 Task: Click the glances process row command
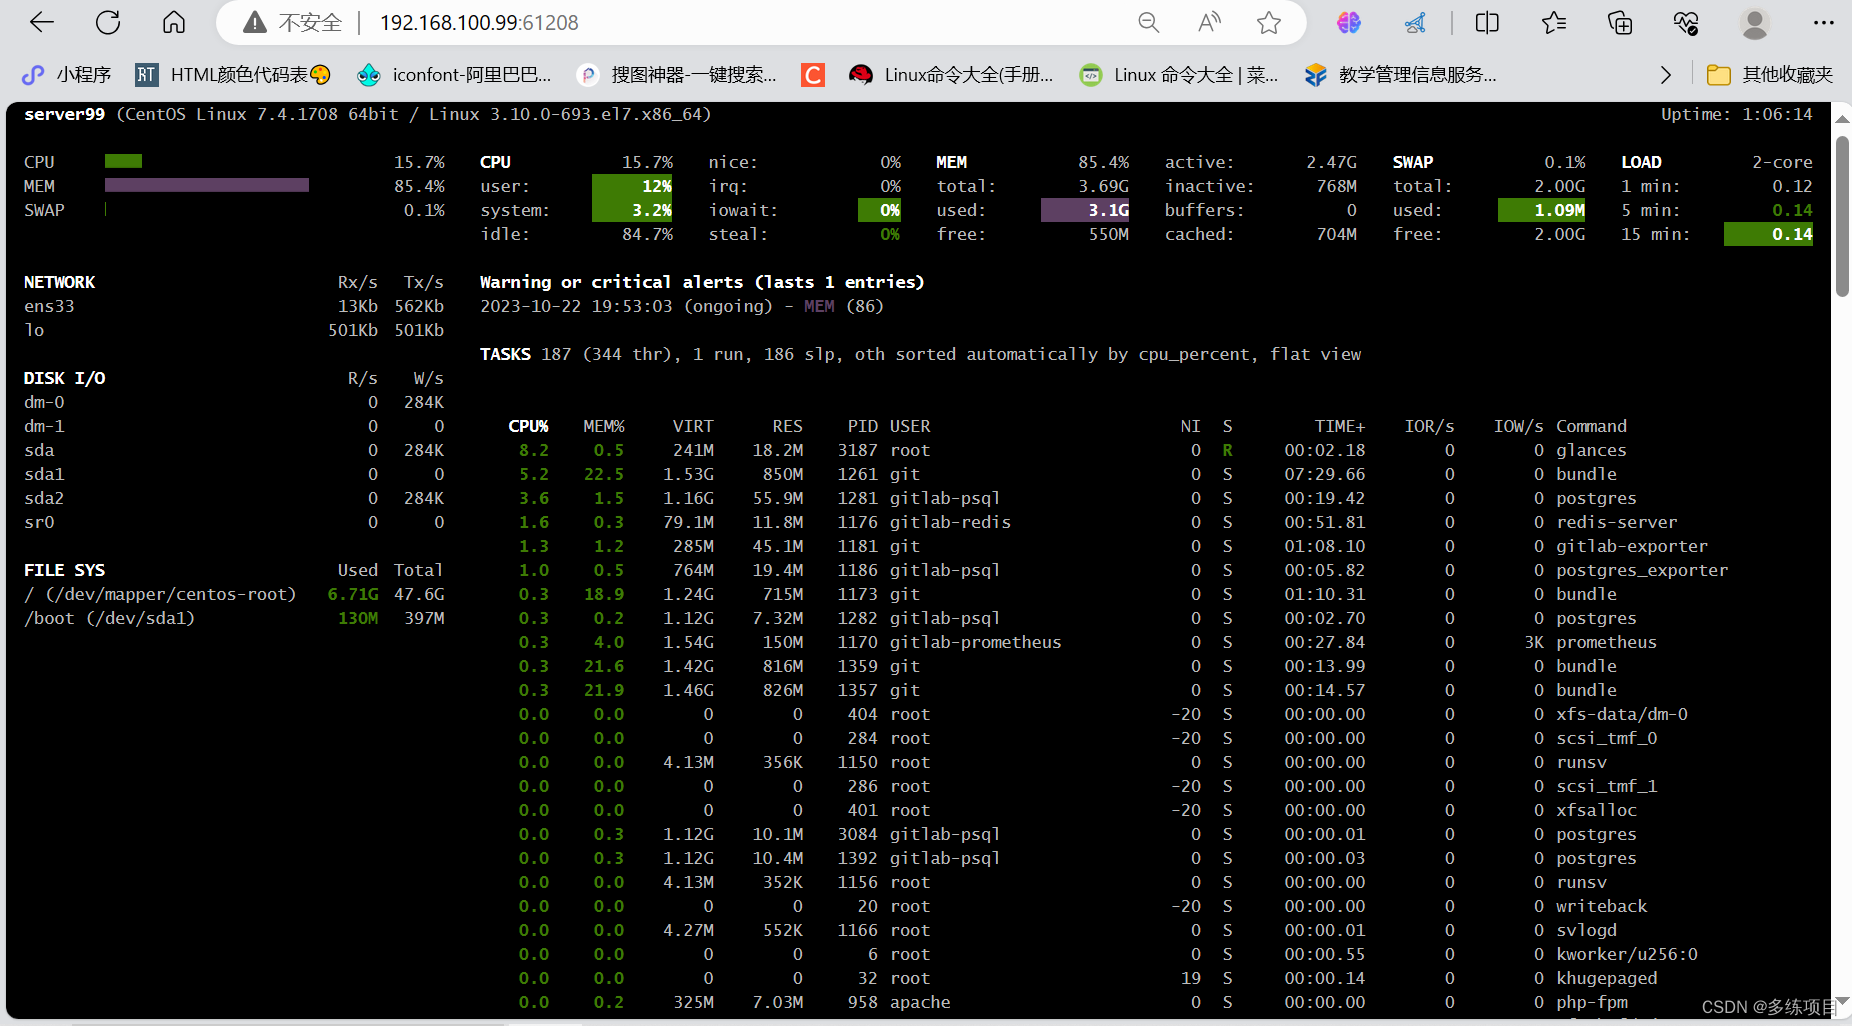pyautogui.click(x=1592, y=450)
